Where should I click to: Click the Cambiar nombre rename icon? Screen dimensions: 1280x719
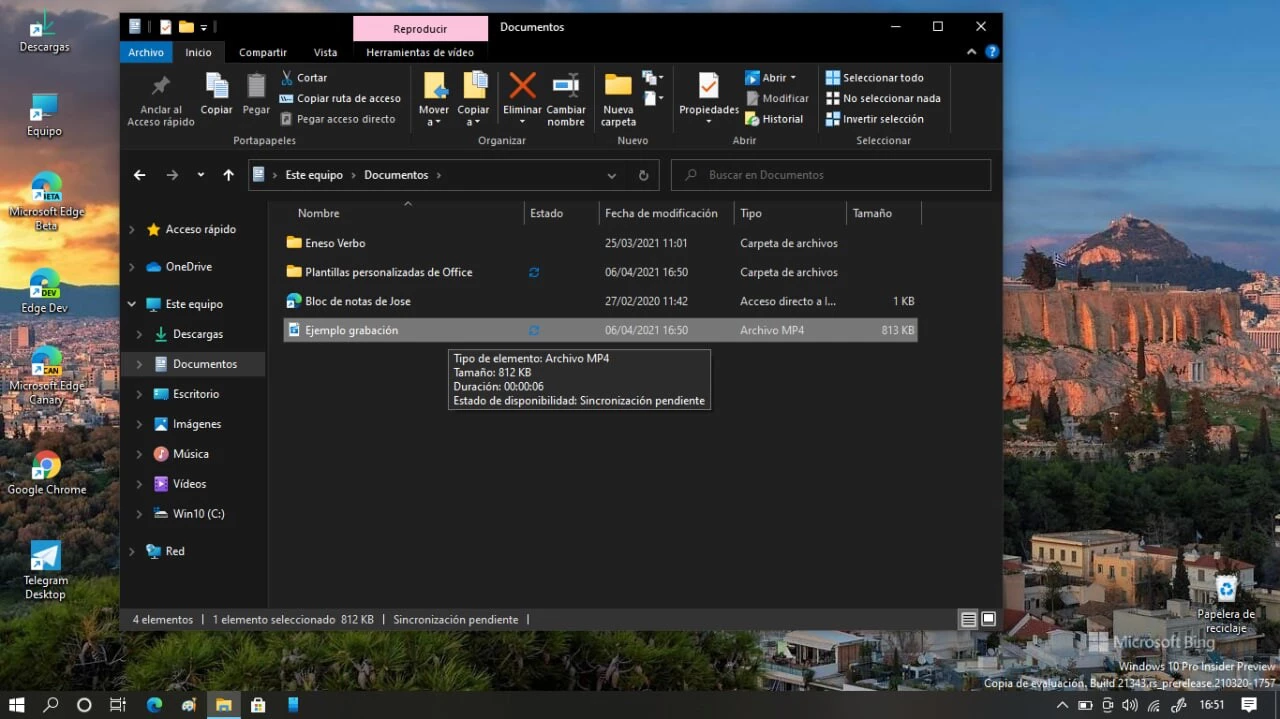(x=566, y=87)
